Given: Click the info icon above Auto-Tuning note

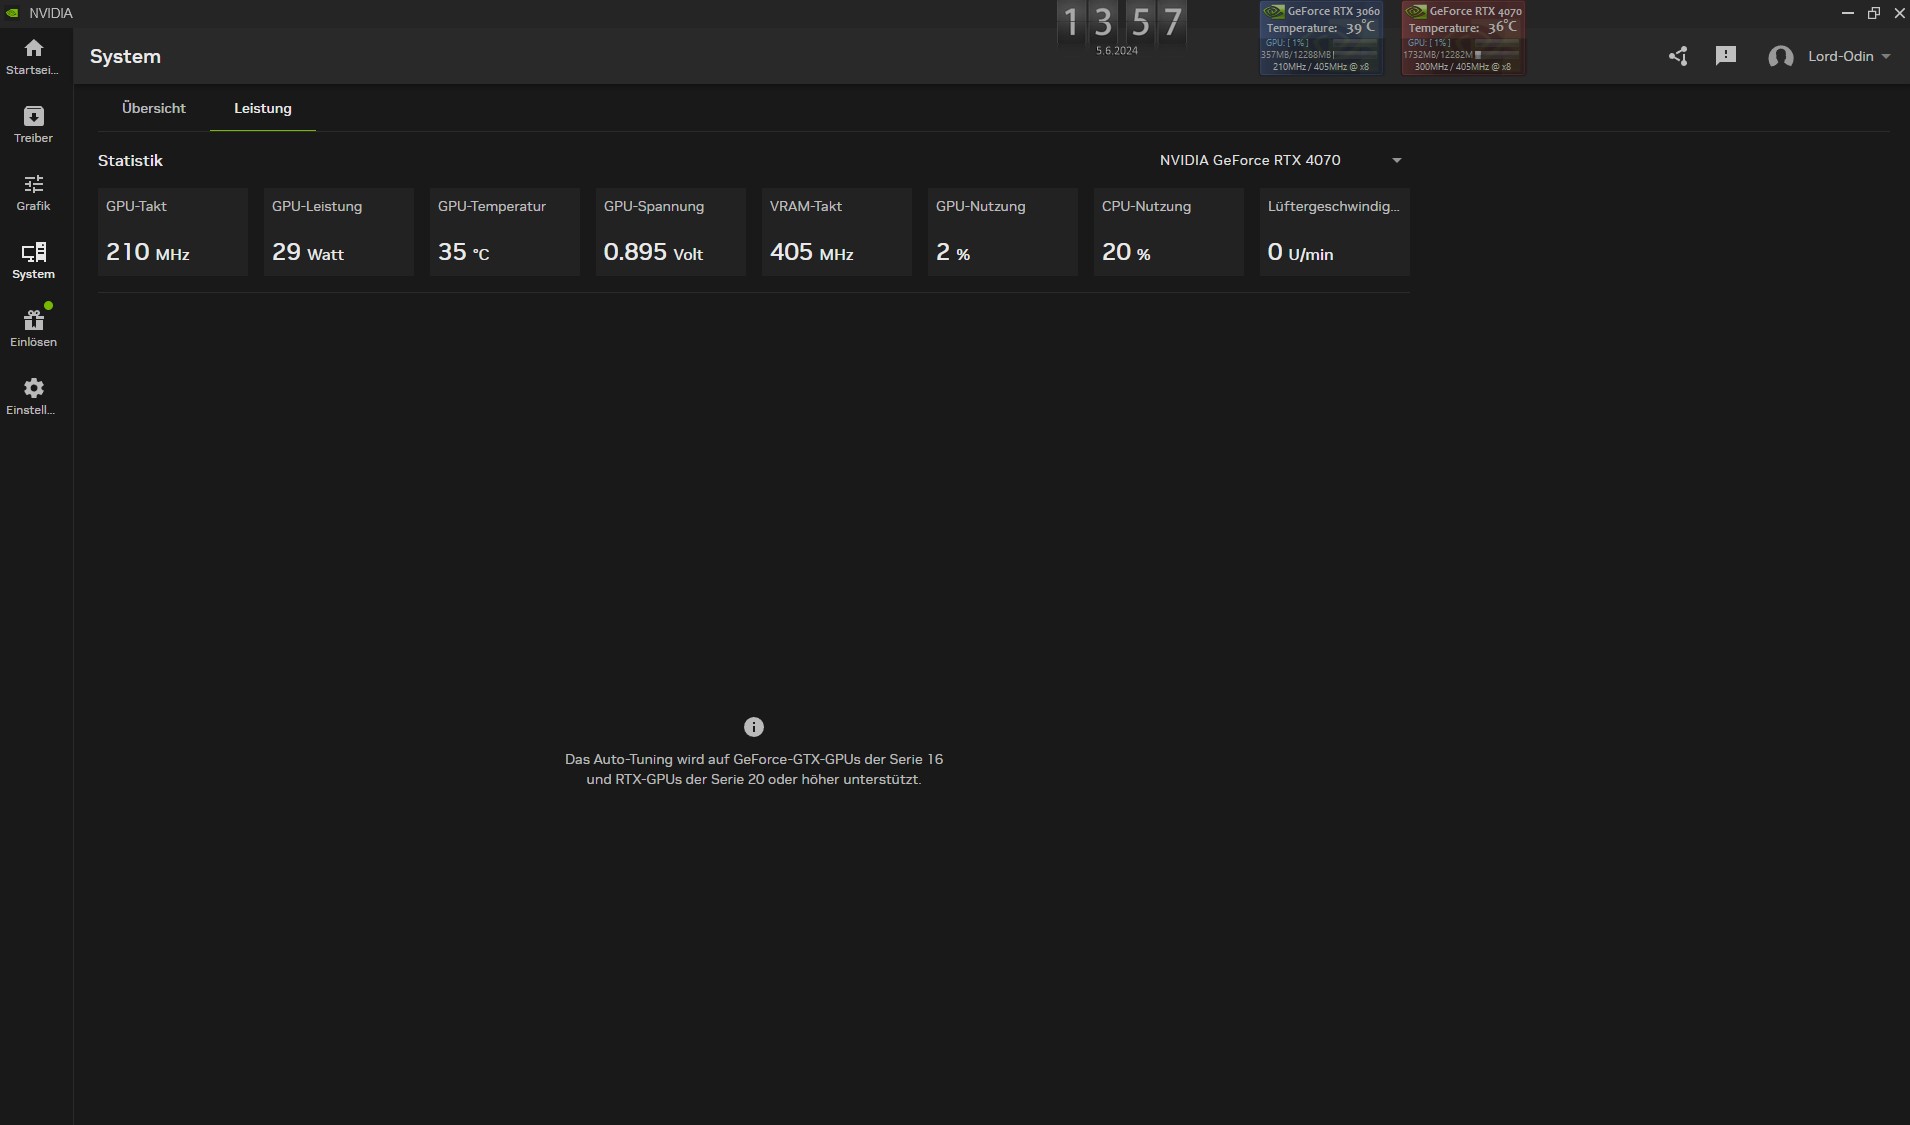Looking at the screenshot, I should click(x=754, y=727).
